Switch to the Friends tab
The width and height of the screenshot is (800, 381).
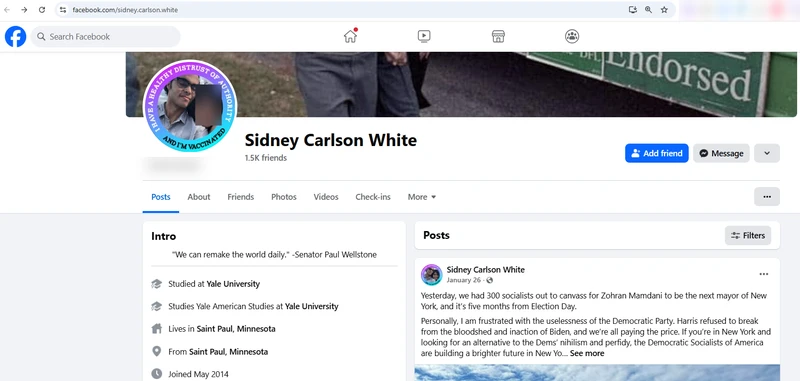coord(241,197)
